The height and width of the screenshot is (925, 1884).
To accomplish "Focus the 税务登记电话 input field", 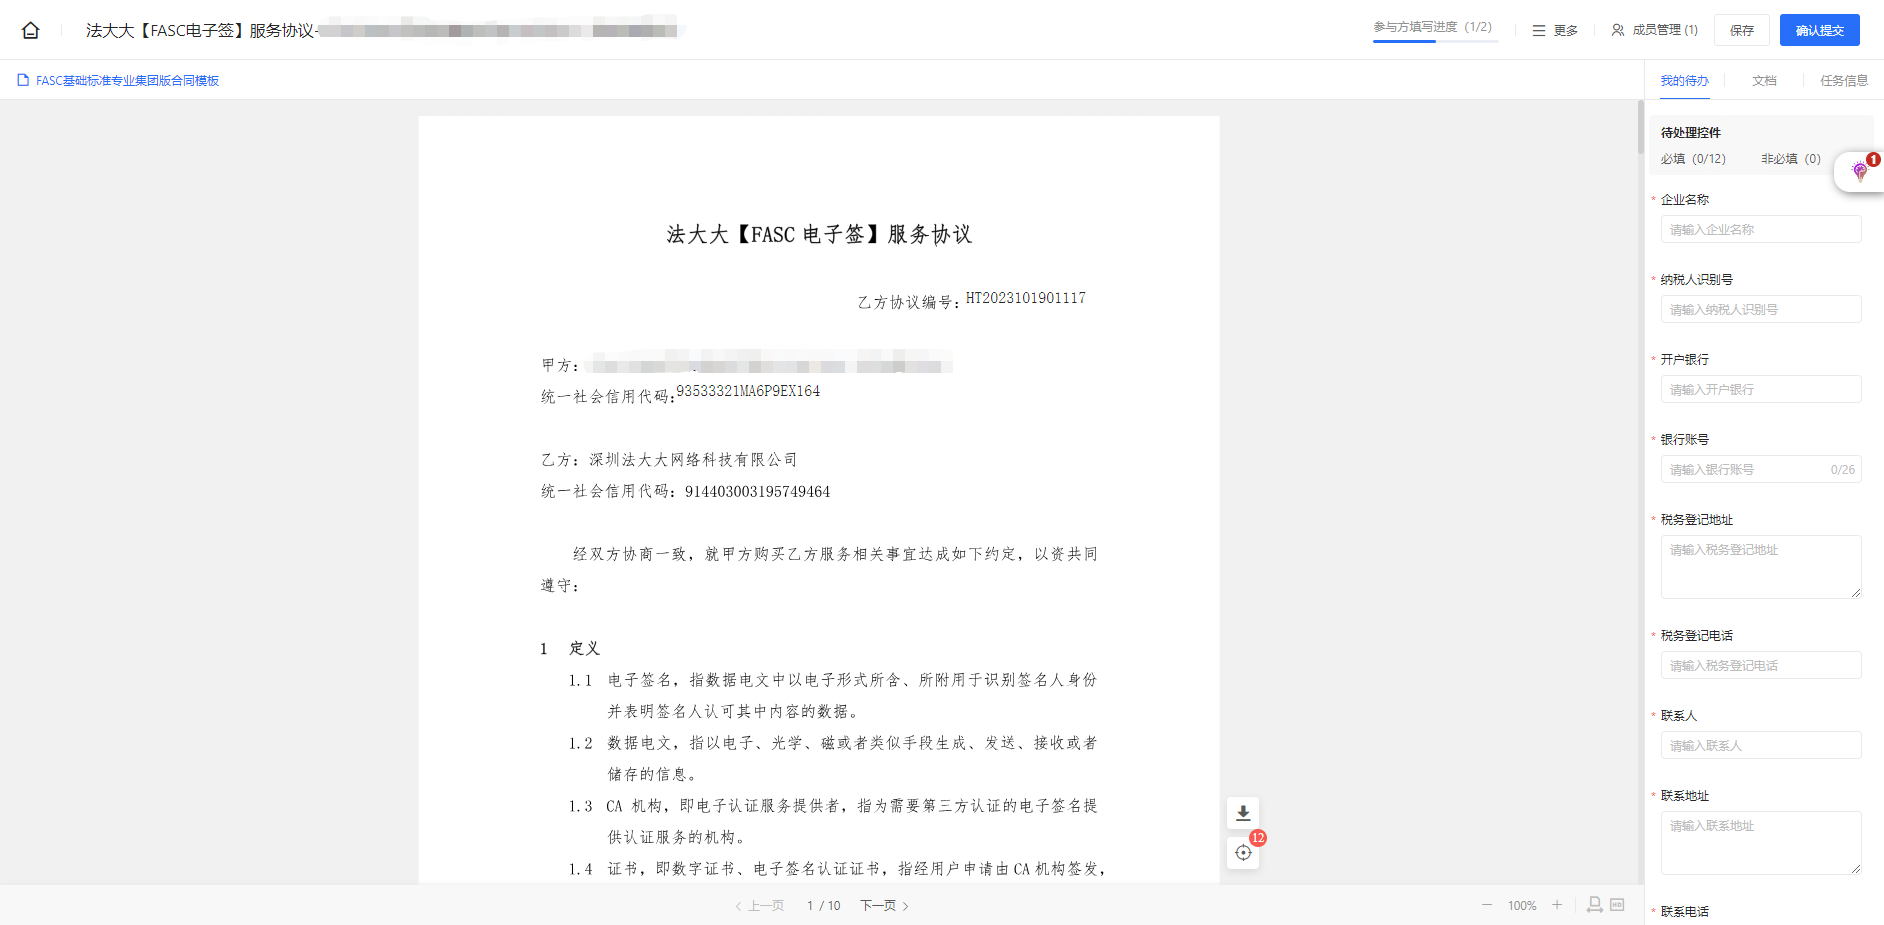I will [x=1761, y=665].
